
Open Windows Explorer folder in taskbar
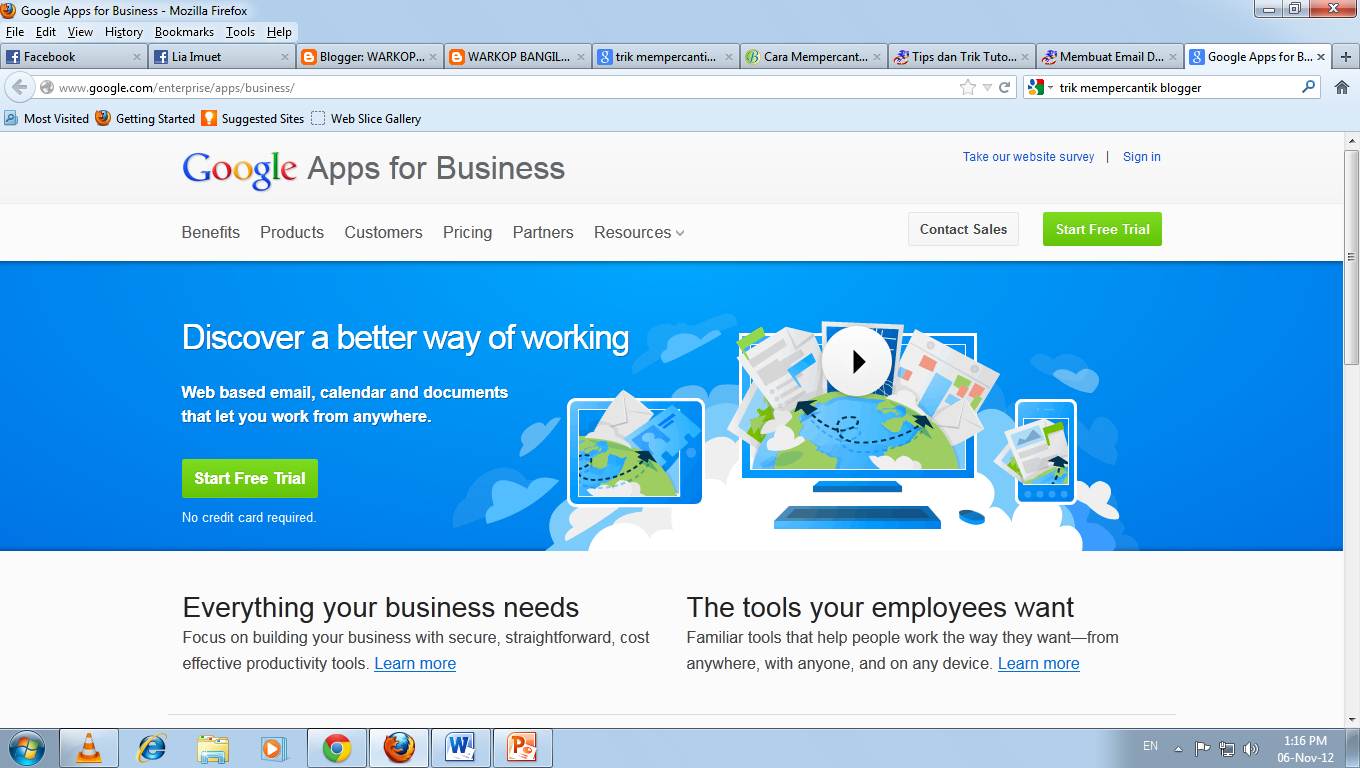coord(213,748)
